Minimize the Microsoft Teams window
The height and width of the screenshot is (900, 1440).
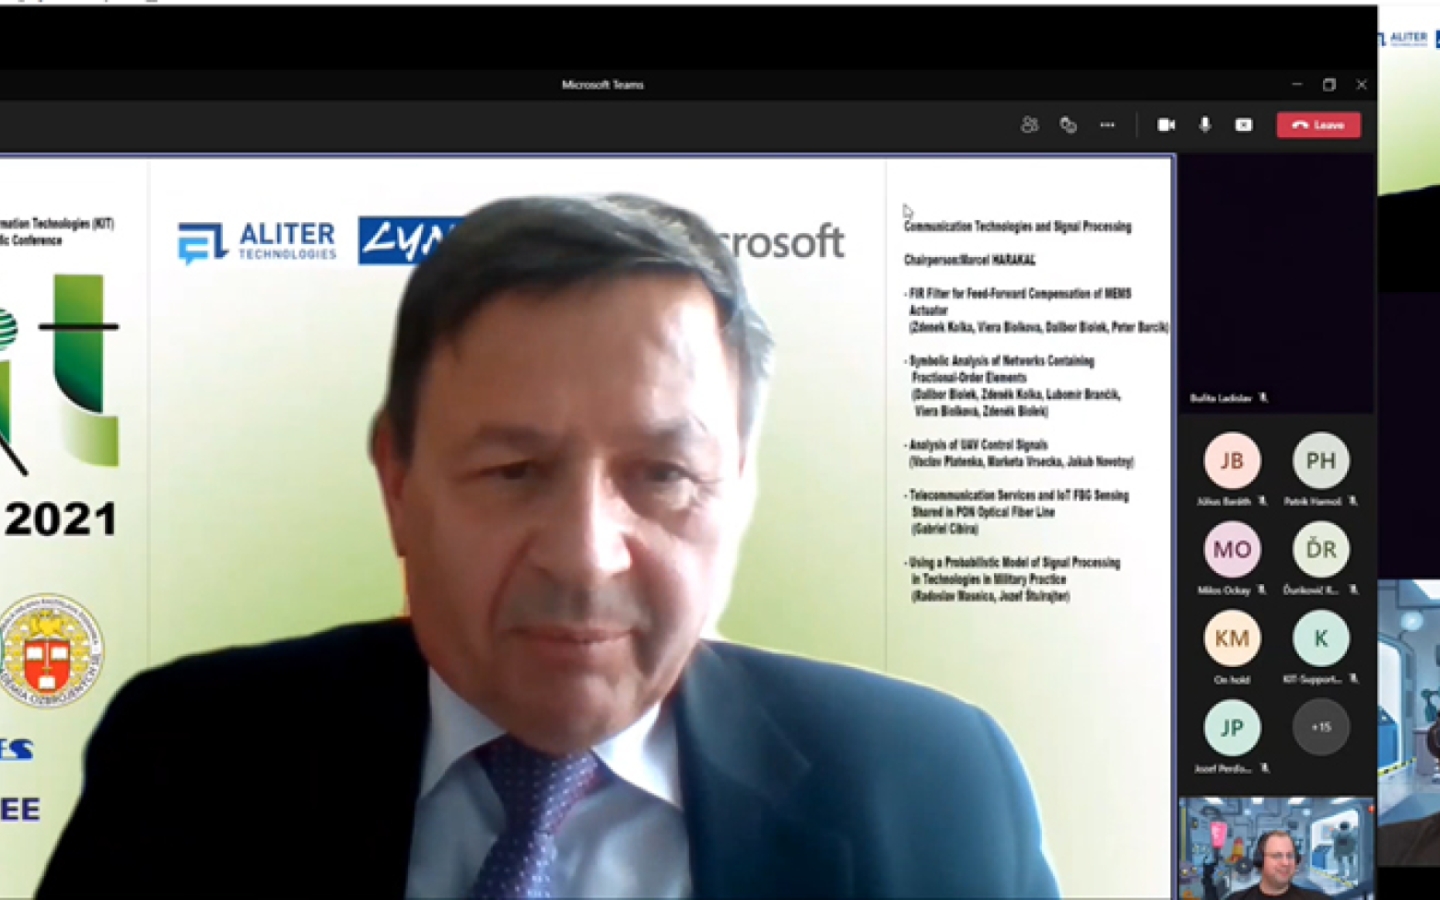pos(1297,85)
